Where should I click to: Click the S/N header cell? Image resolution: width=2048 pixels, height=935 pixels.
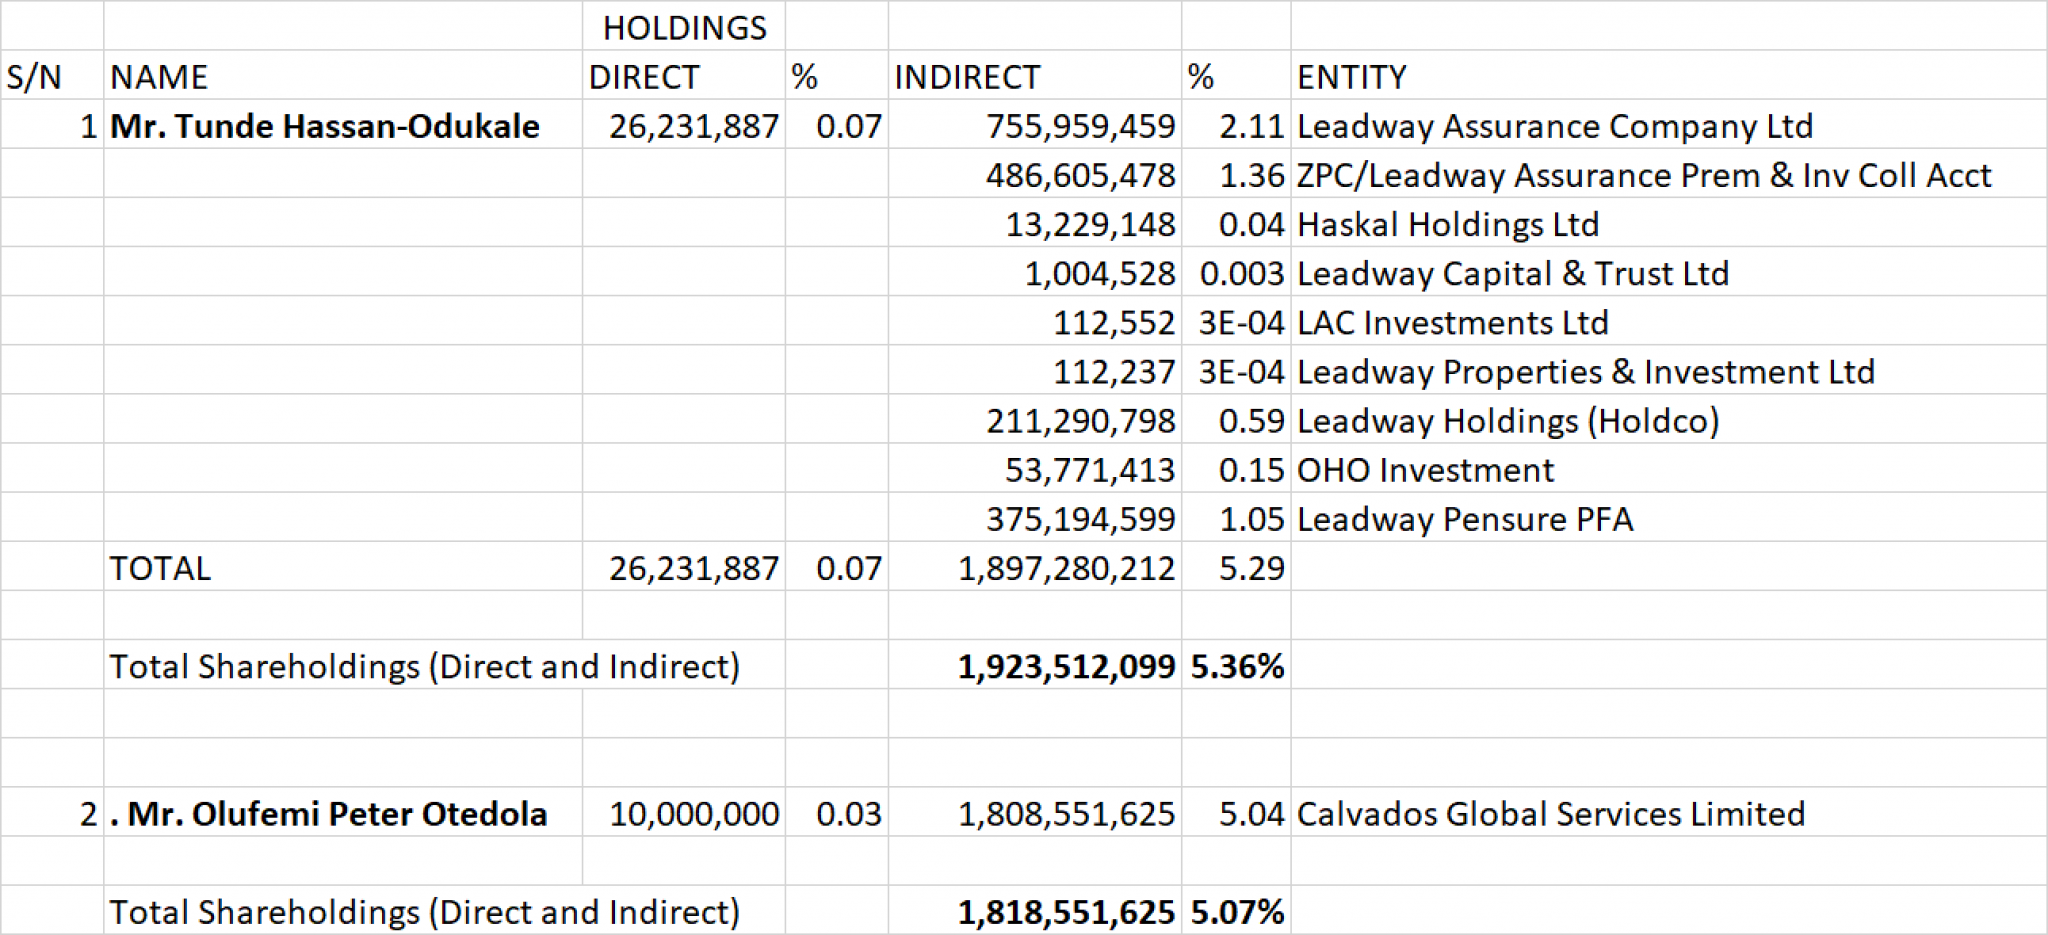click(35, 77)
